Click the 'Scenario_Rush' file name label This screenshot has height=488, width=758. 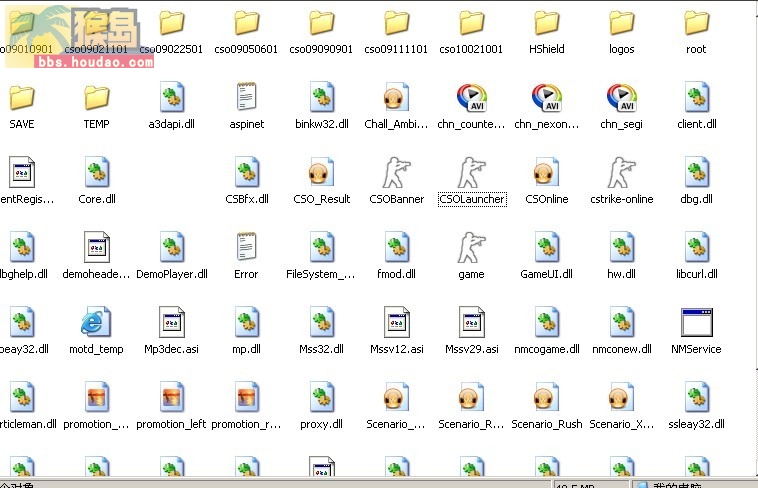(x=547, y=424)
